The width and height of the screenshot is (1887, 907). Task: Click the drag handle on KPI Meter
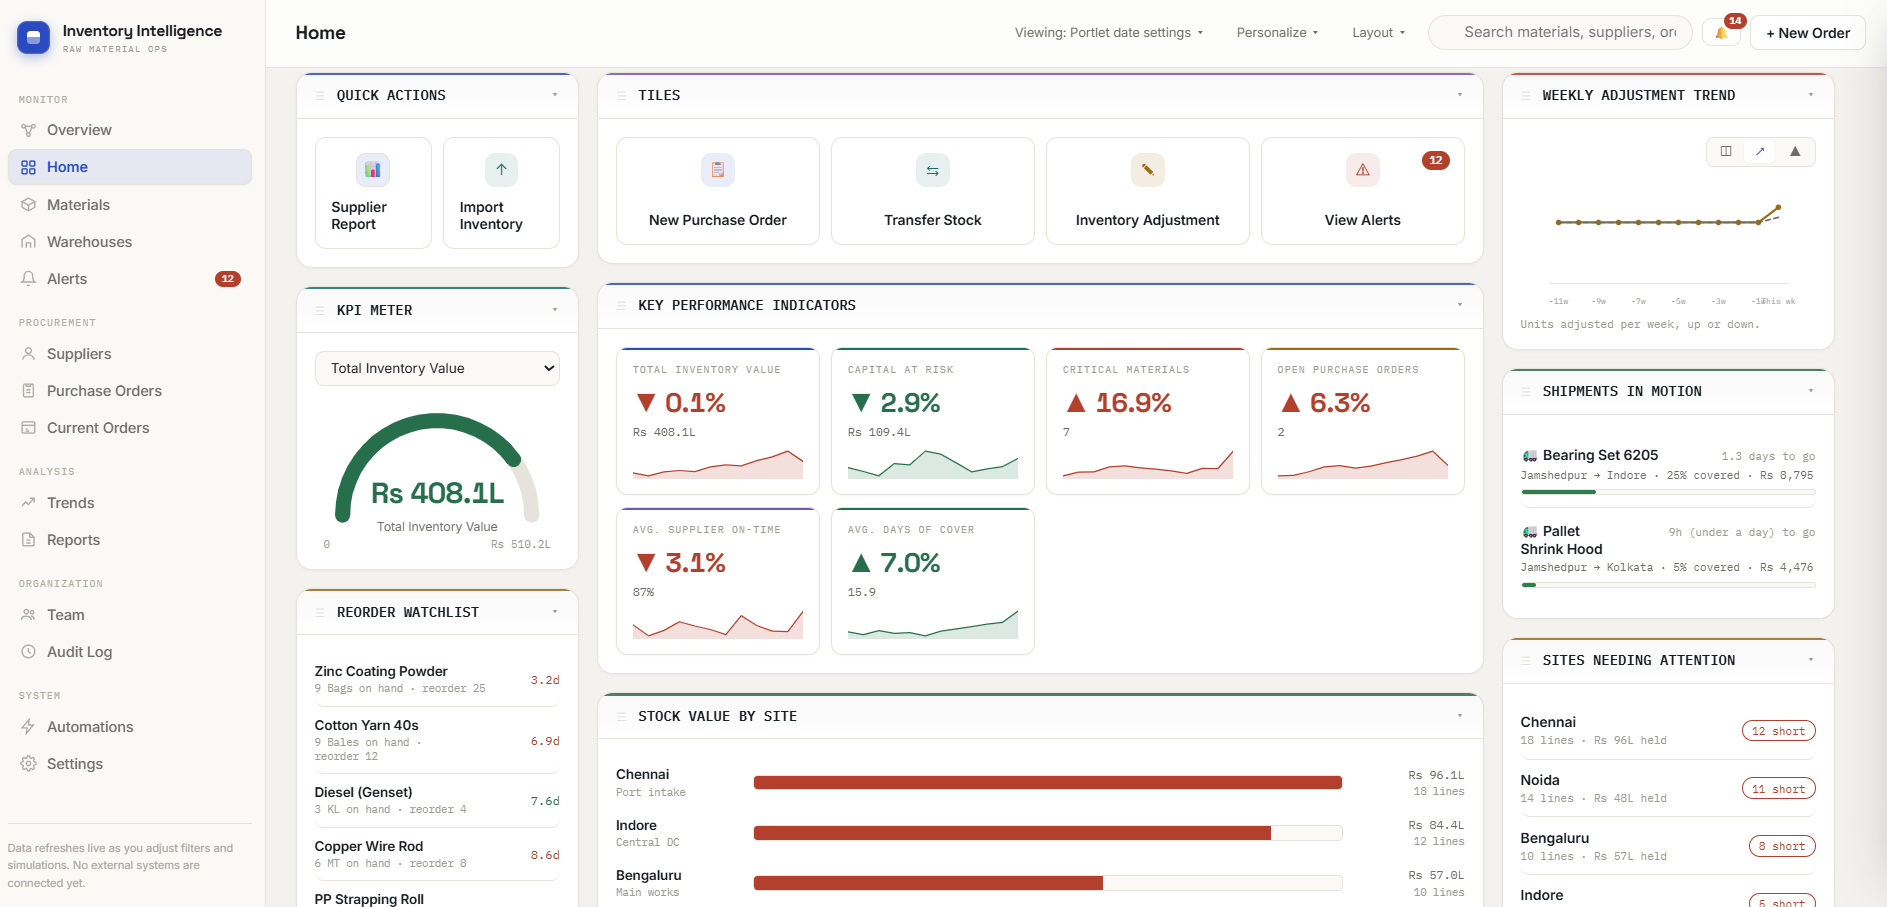[x=320, y=311]
